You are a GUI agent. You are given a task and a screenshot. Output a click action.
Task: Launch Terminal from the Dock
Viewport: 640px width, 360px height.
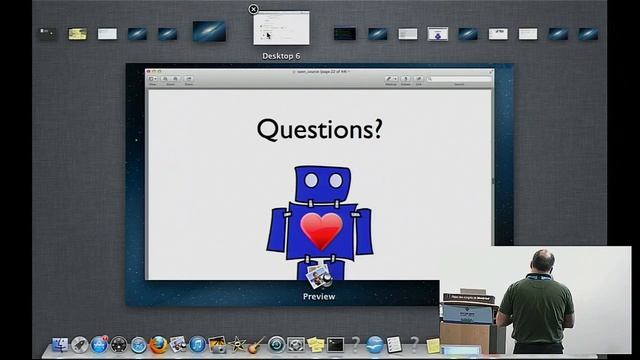[336, 345]
